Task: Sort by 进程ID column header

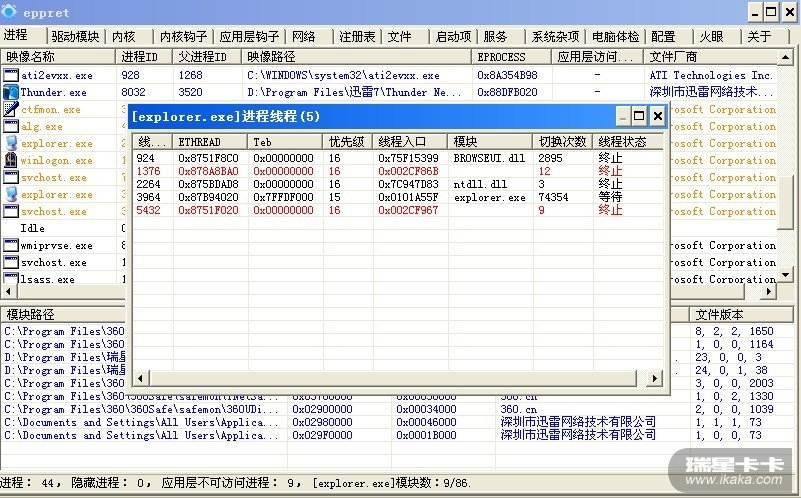Action: pos(144,57)
